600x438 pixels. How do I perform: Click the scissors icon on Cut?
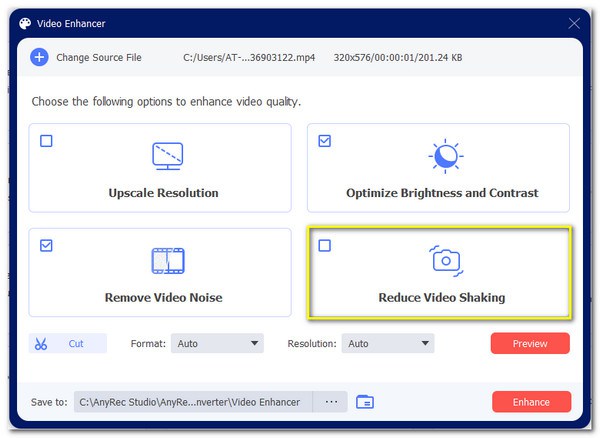click(41, 344)
